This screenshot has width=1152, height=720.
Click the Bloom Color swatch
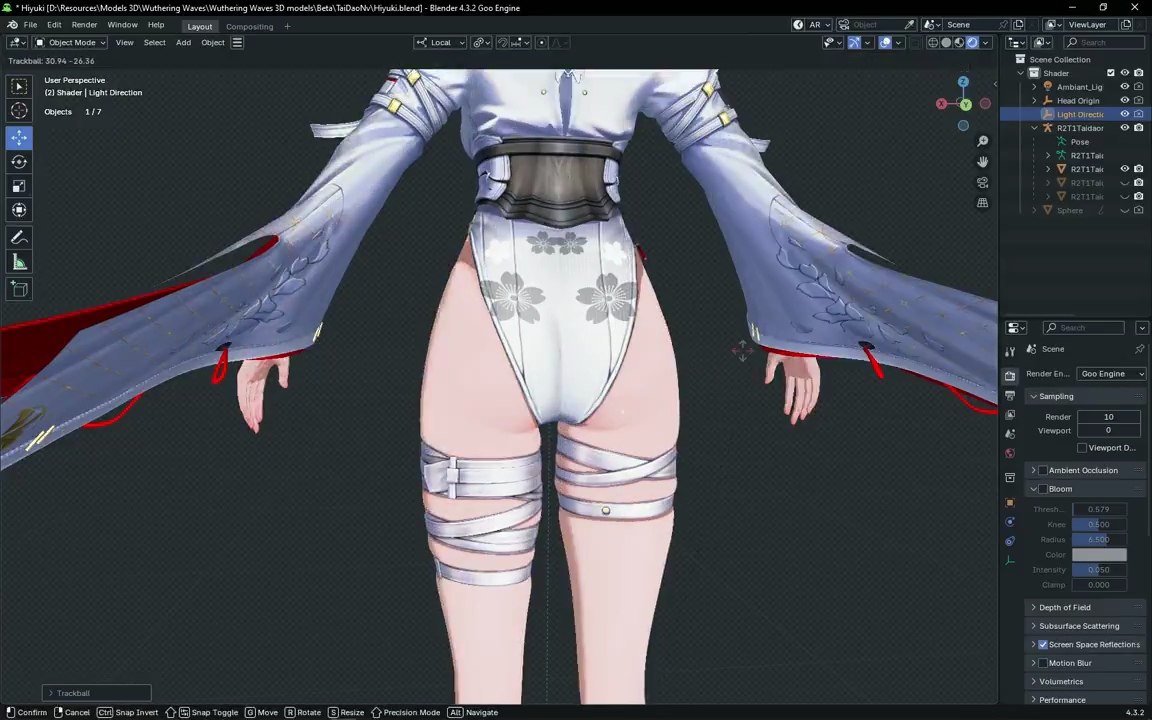(x=1099, y=555)
